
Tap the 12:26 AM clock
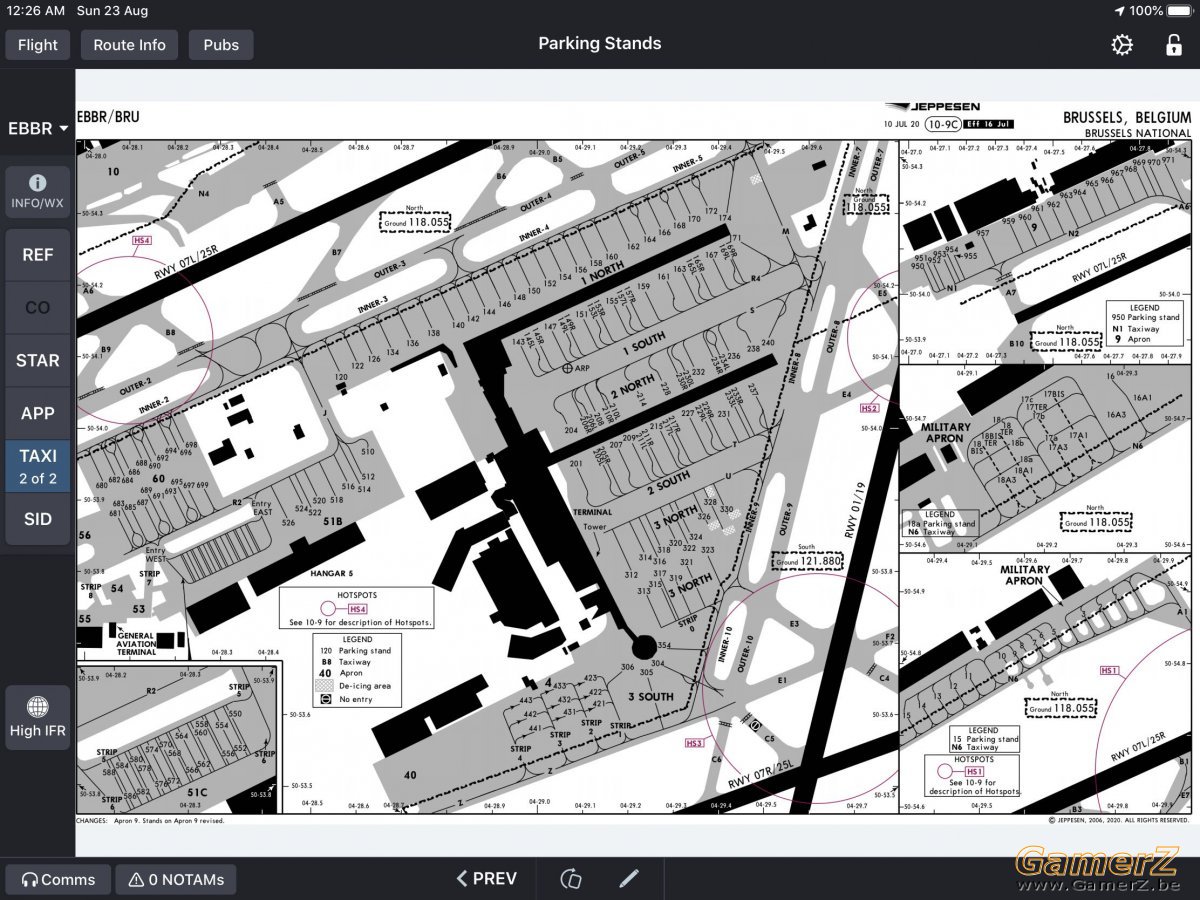[36, 11]
